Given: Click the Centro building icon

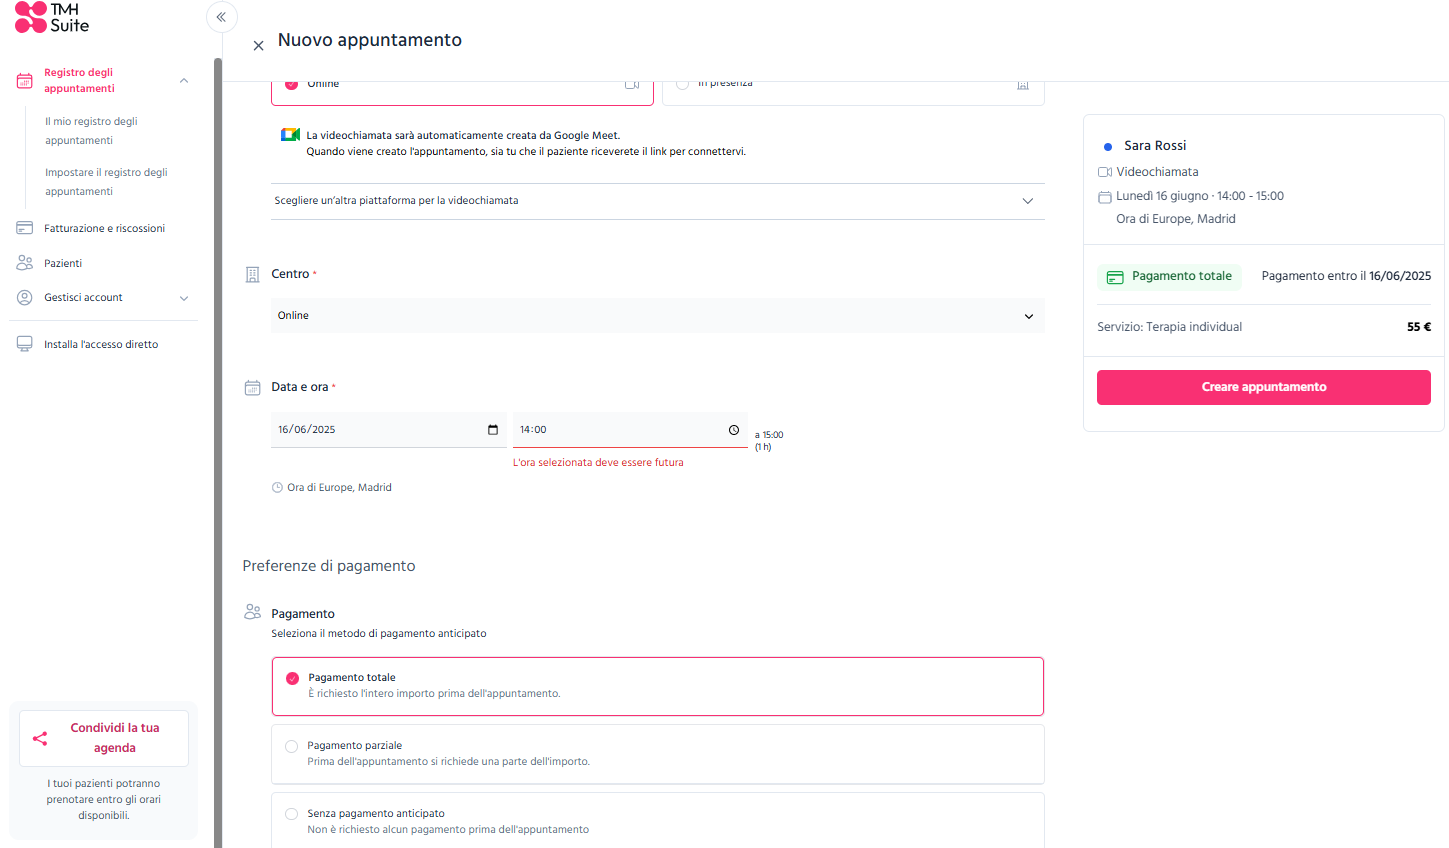Looking at the screenshot, I should click(x=253, y=274).
